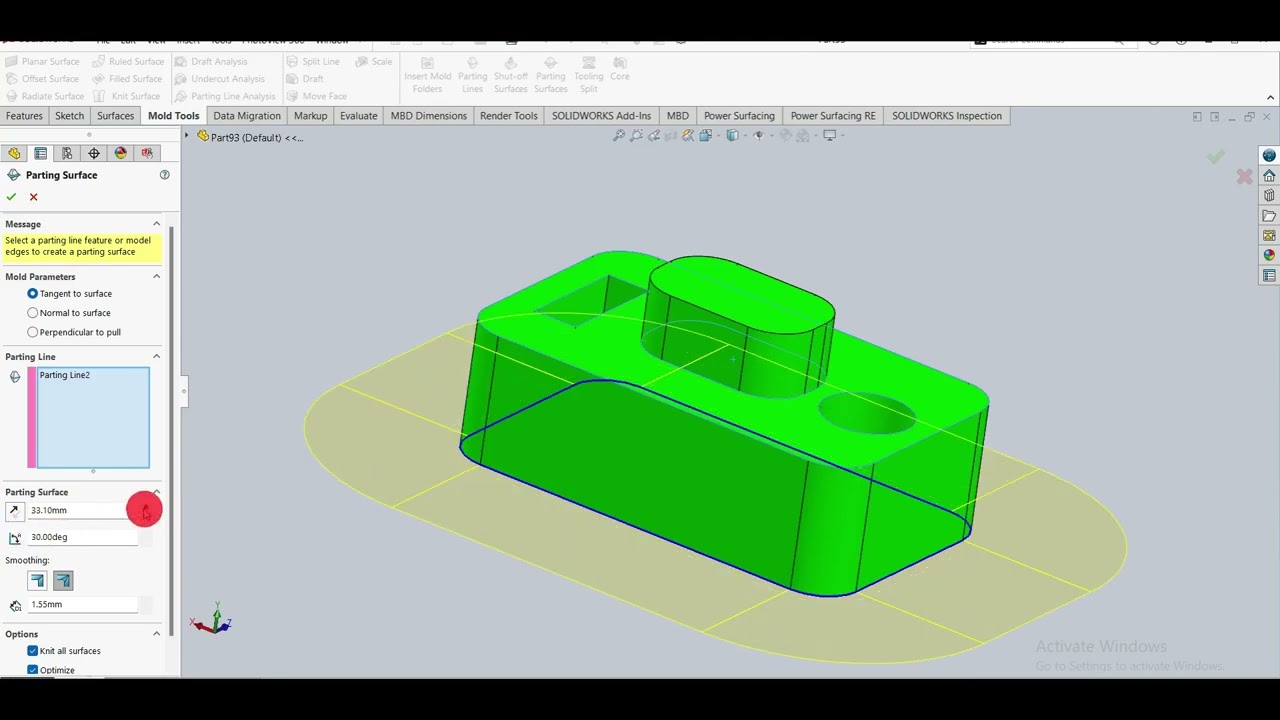This screenshot has width=1280, height=720.
Task: Open the Surfaces tab
Action: [x=115, y=116]
